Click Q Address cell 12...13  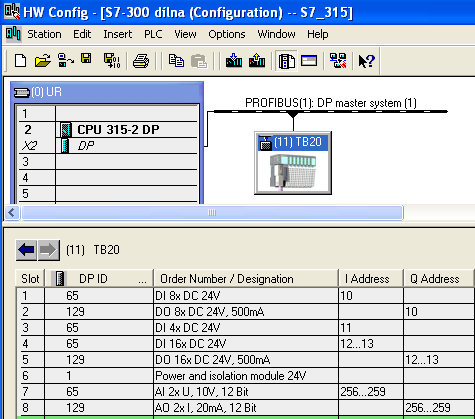click(439, 360)
